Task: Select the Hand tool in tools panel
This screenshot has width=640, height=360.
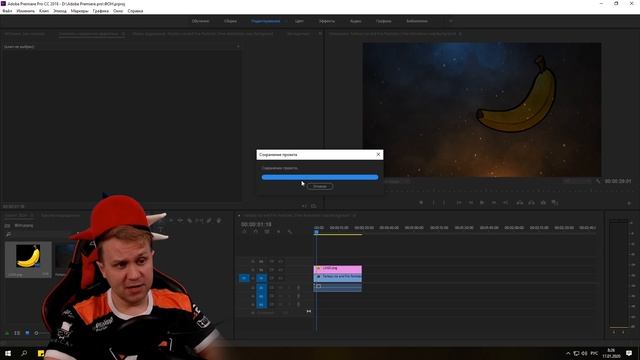Action: tap(219, 220)
